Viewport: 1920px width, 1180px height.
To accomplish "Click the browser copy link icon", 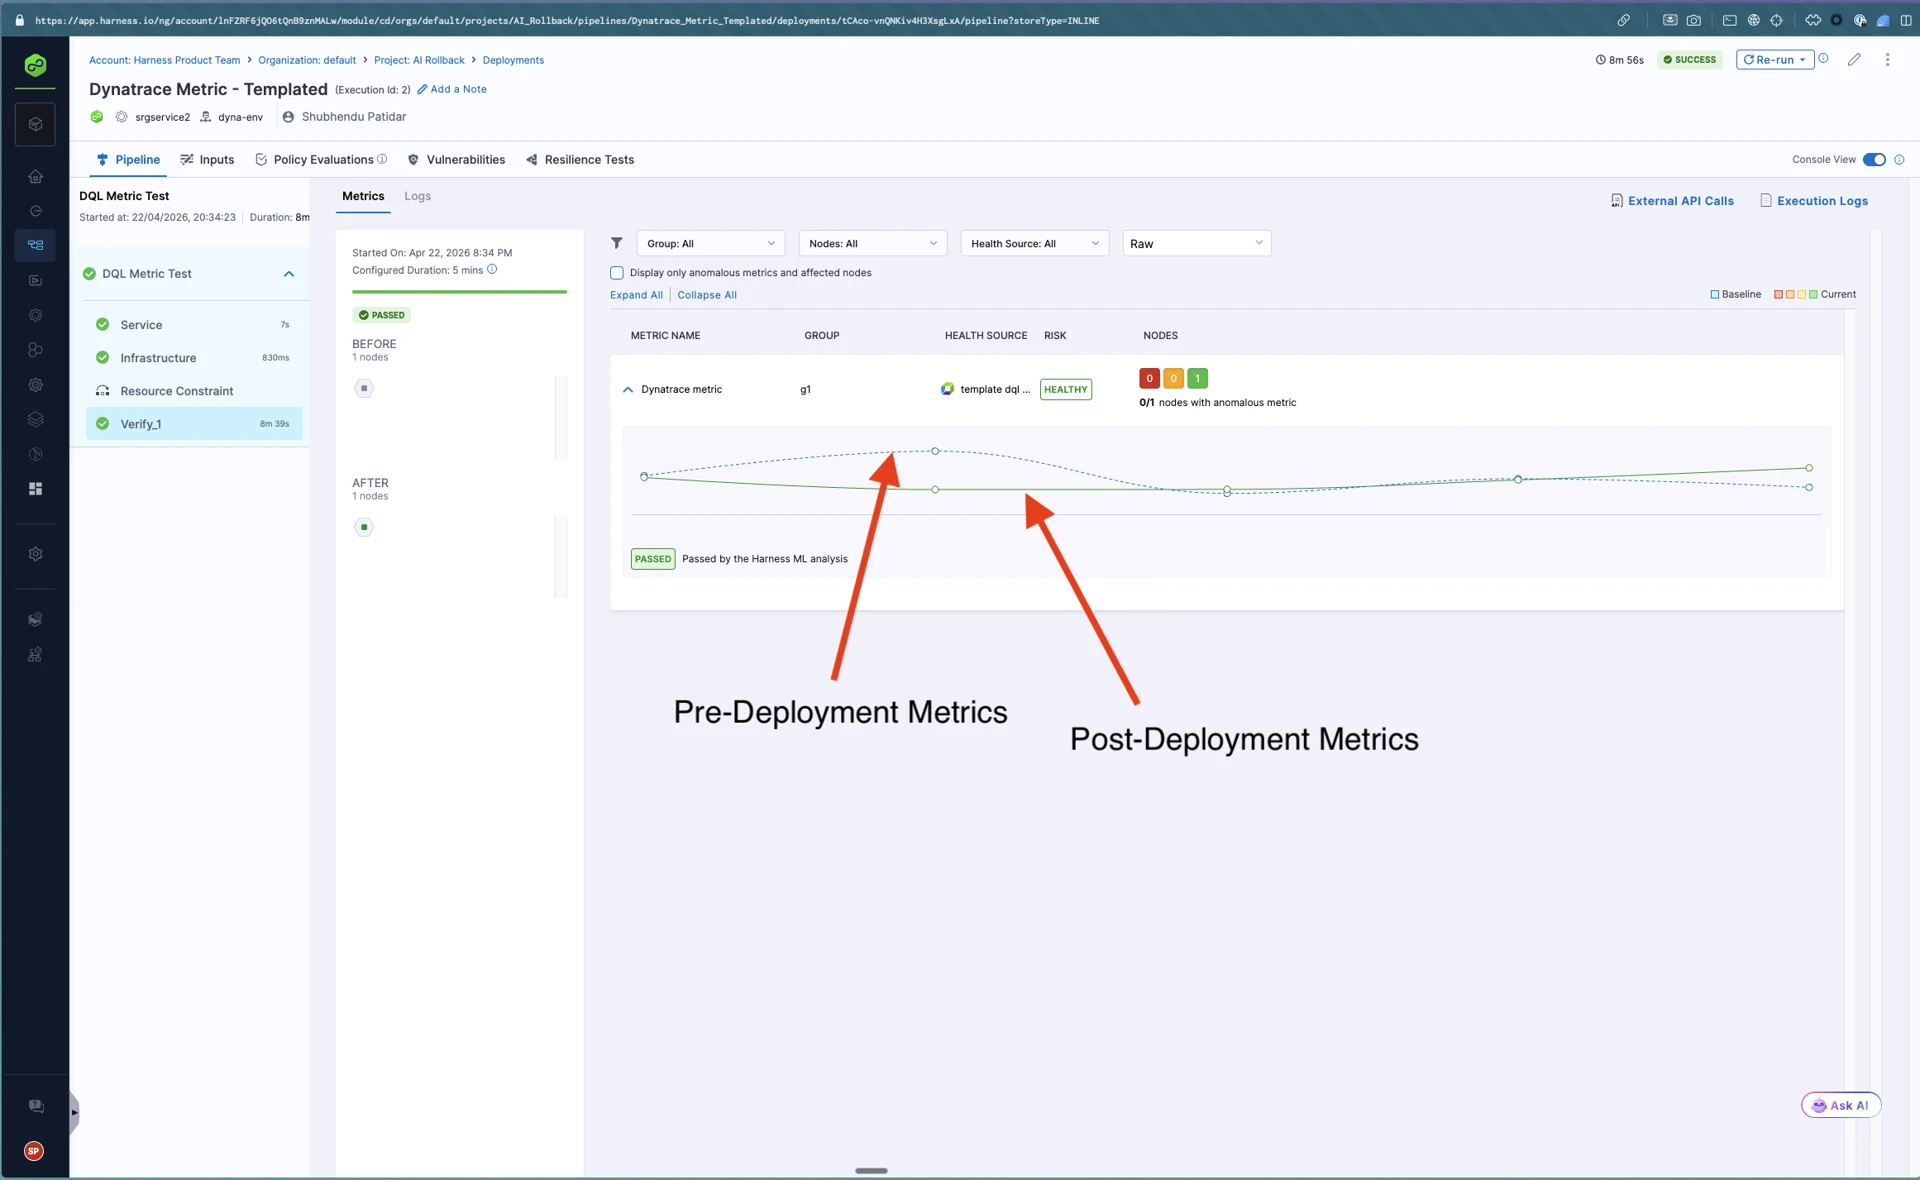I will 1623,20.
